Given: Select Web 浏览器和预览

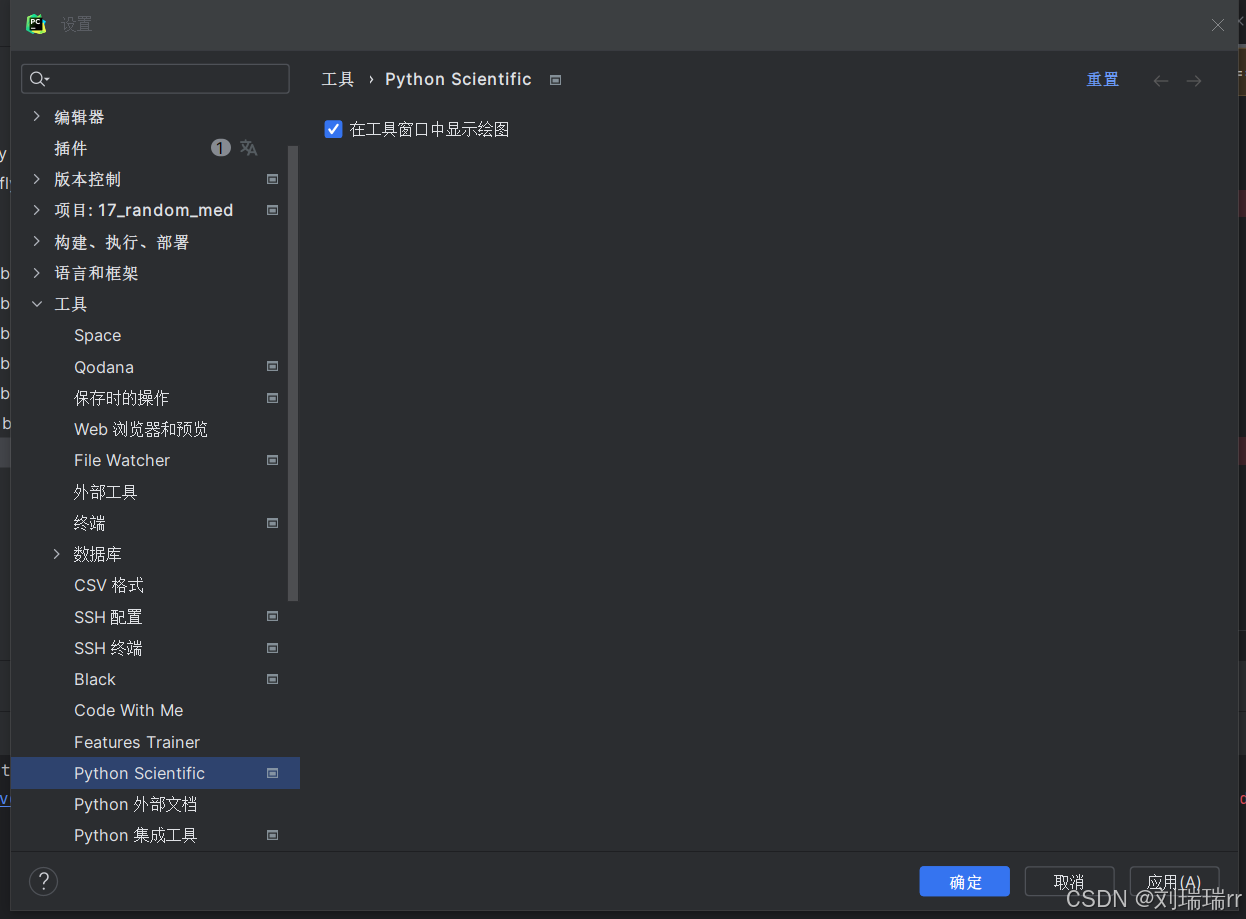Looking at the screenshot, I should pos(141,429).
